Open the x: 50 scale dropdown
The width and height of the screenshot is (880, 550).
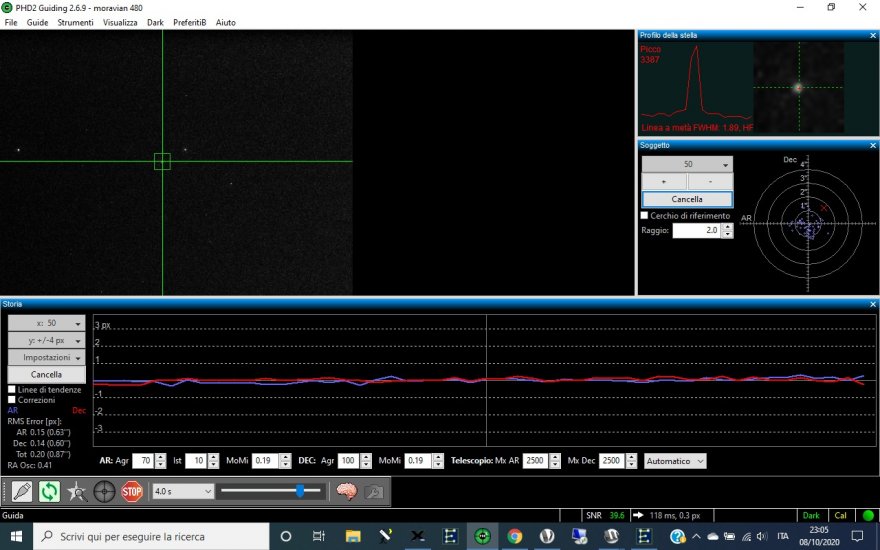coord(47,323)
